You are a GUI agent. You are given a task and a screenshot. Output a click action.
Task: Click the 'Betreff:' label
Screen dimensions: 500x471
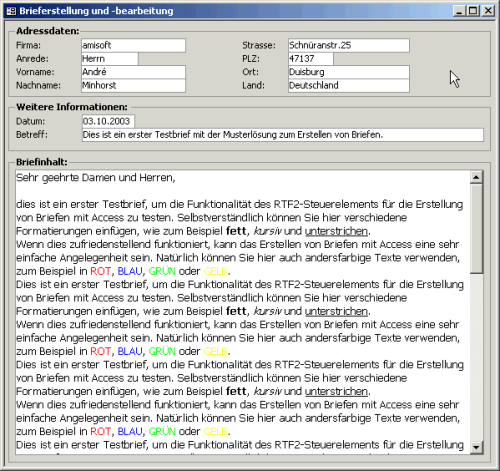point(32,135)
